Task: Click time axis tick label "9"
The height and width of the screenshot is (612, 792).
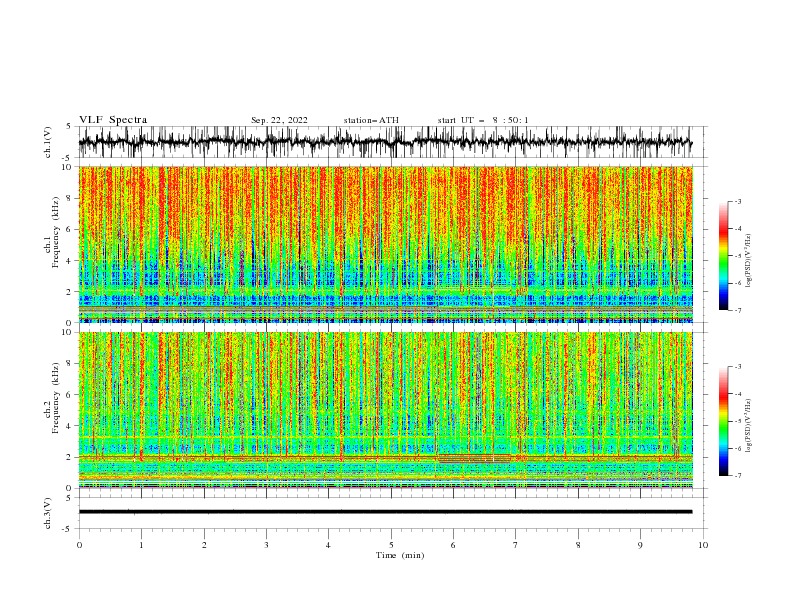Action: point(640,545)
